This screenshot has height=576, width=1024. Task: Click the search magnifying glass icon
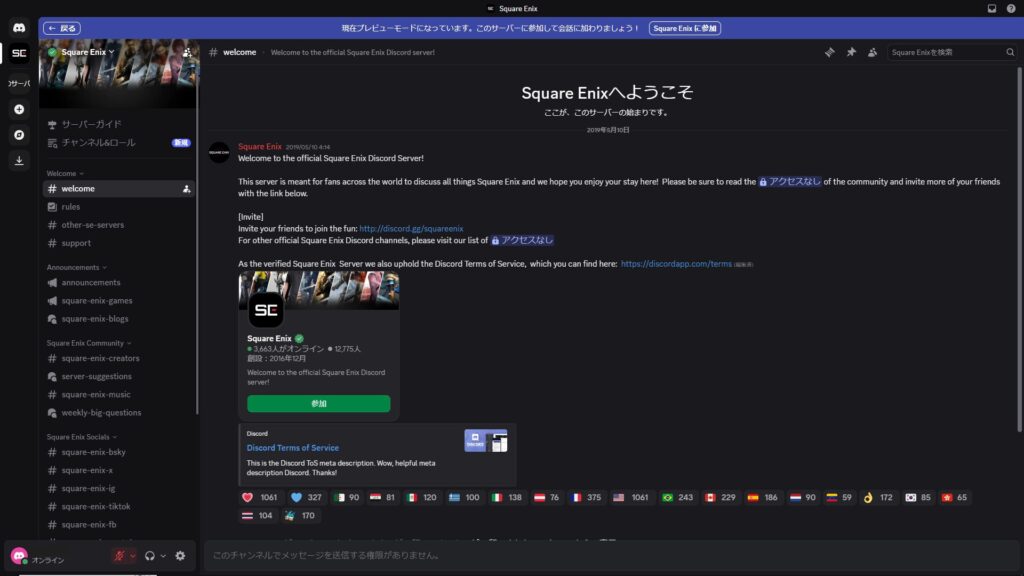1010,51
